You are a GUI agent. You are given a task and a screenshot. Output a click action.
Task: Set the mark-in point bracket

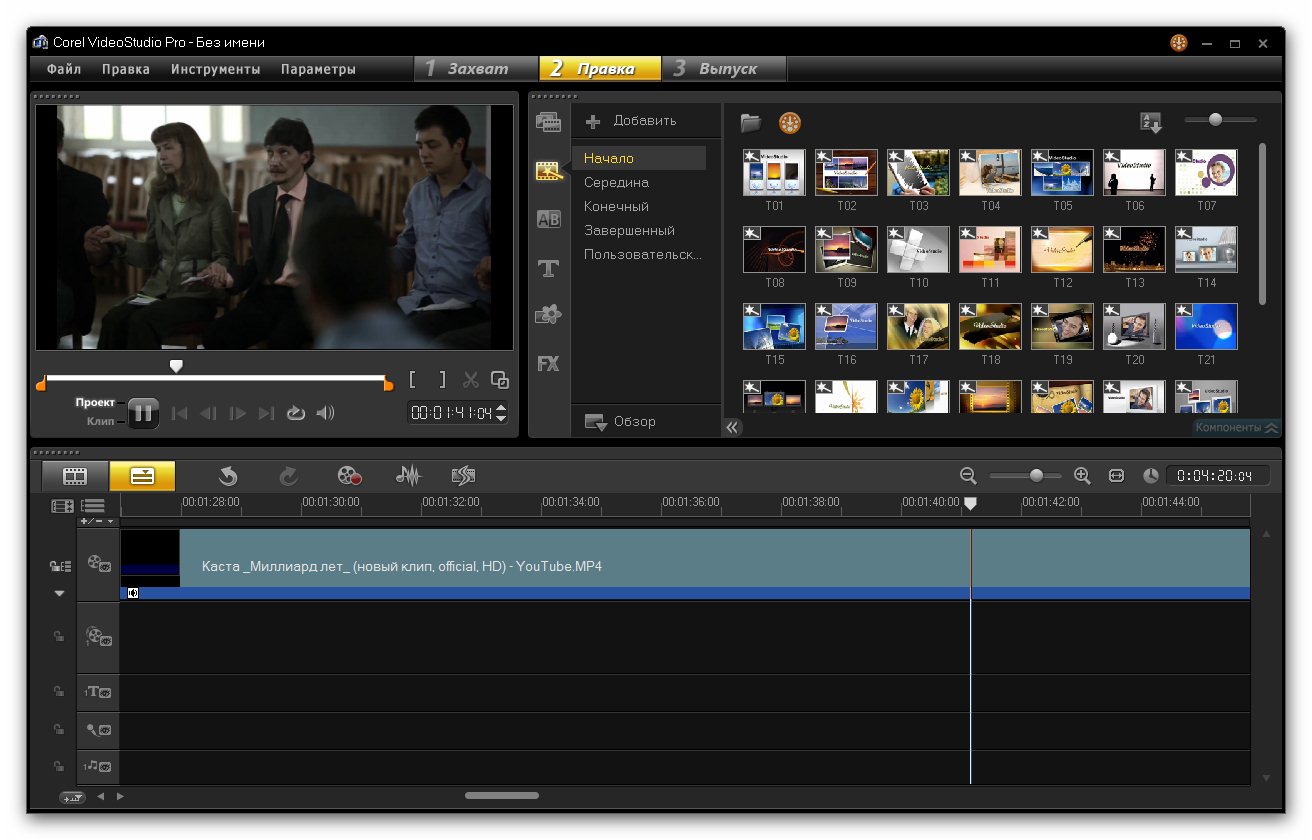(413, 380)
